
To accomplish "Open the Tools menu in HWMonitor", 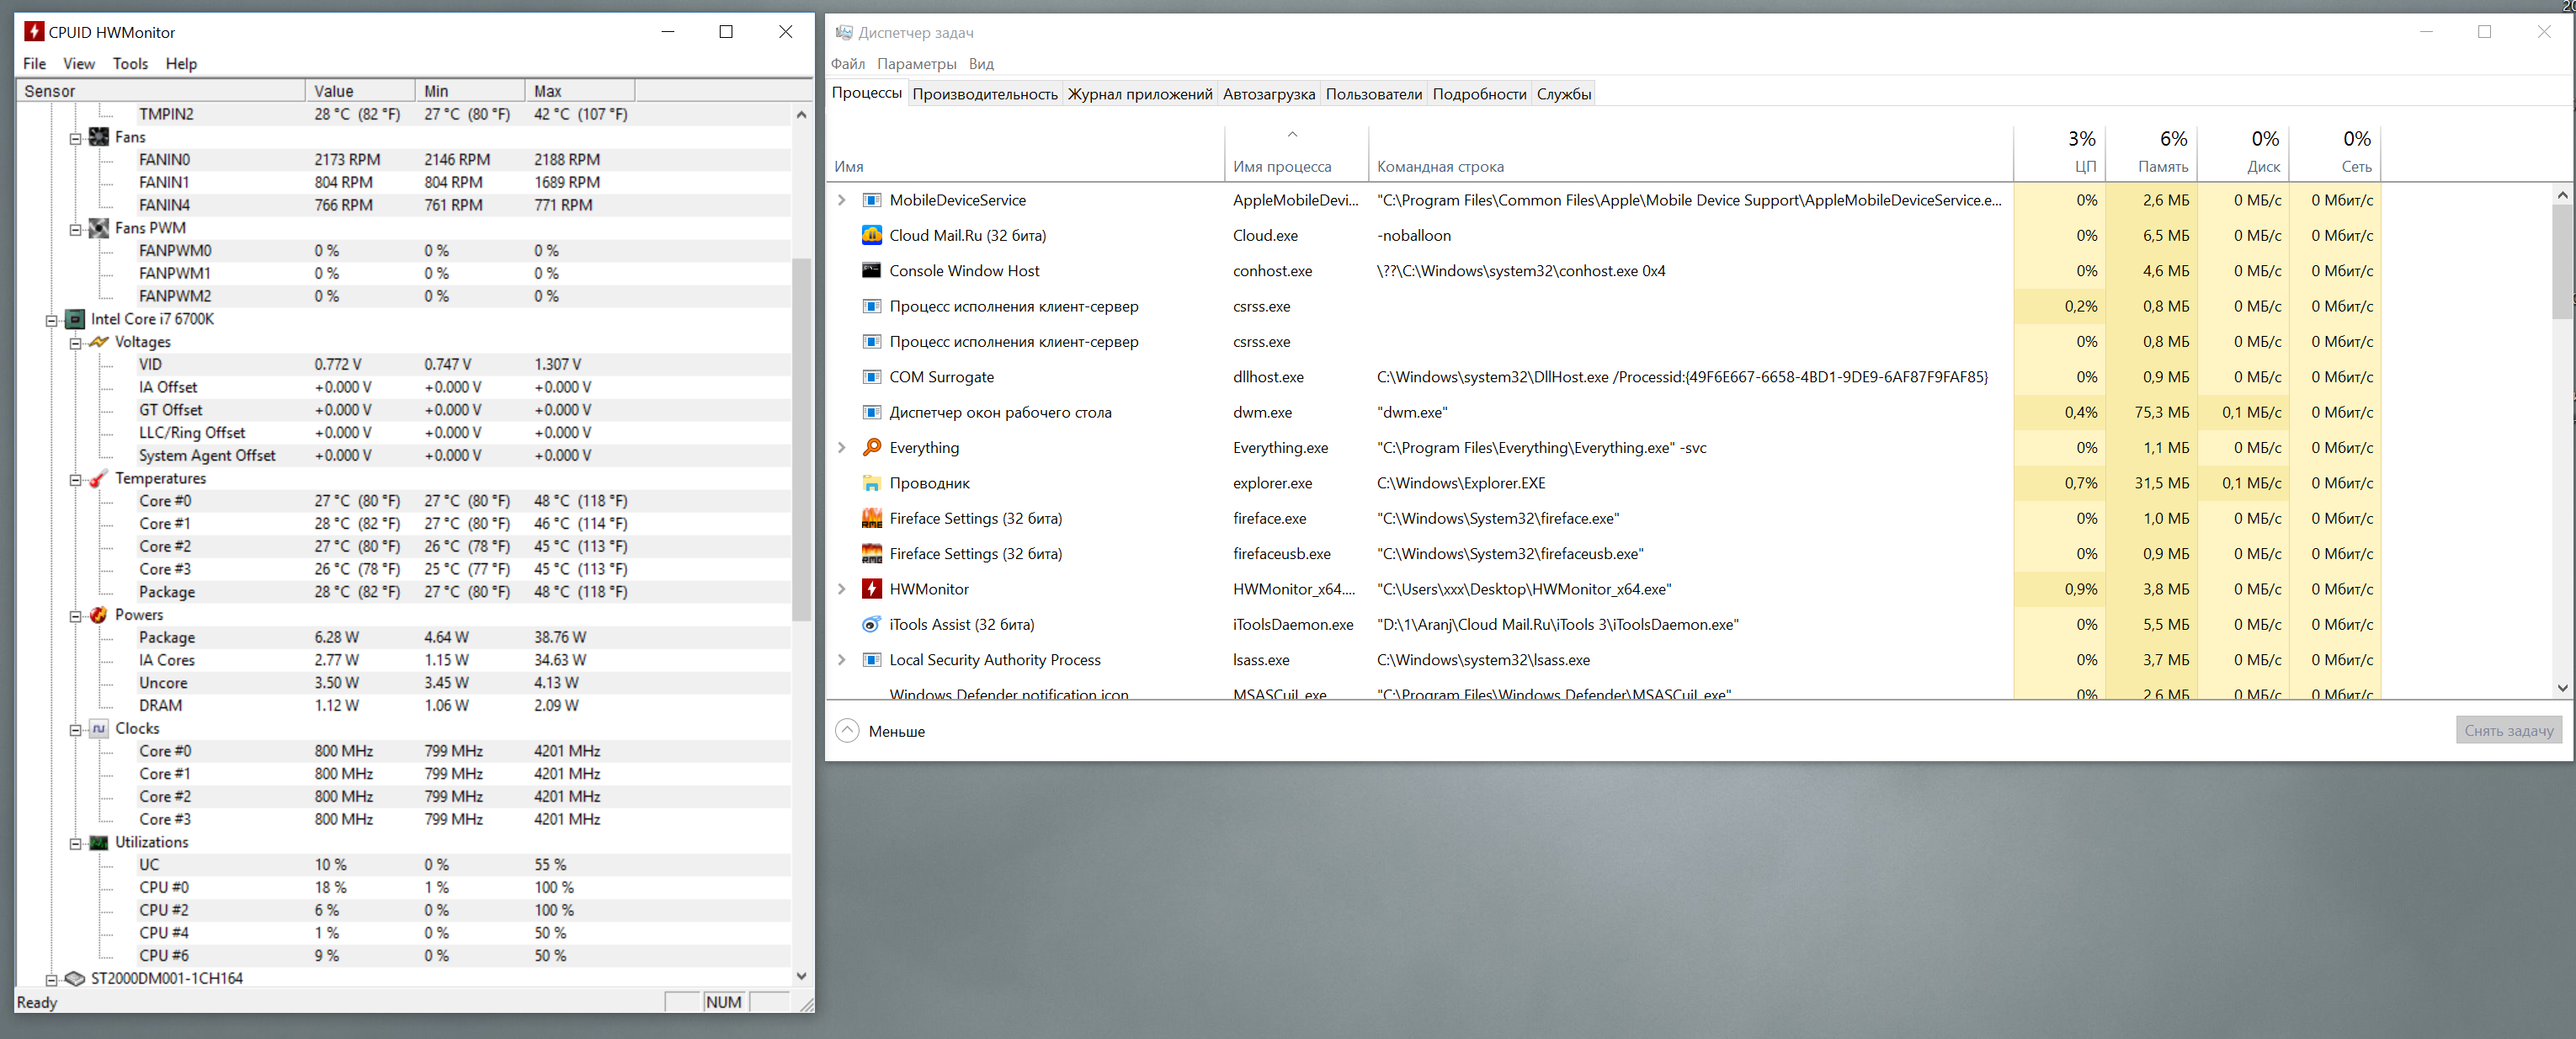I will [130, 63].
